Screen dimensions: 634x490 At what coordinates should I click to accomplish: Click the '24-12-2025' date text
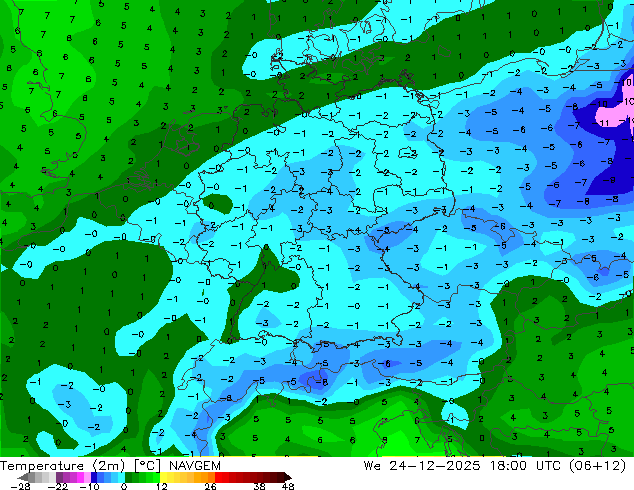click(x=434, y=466)
